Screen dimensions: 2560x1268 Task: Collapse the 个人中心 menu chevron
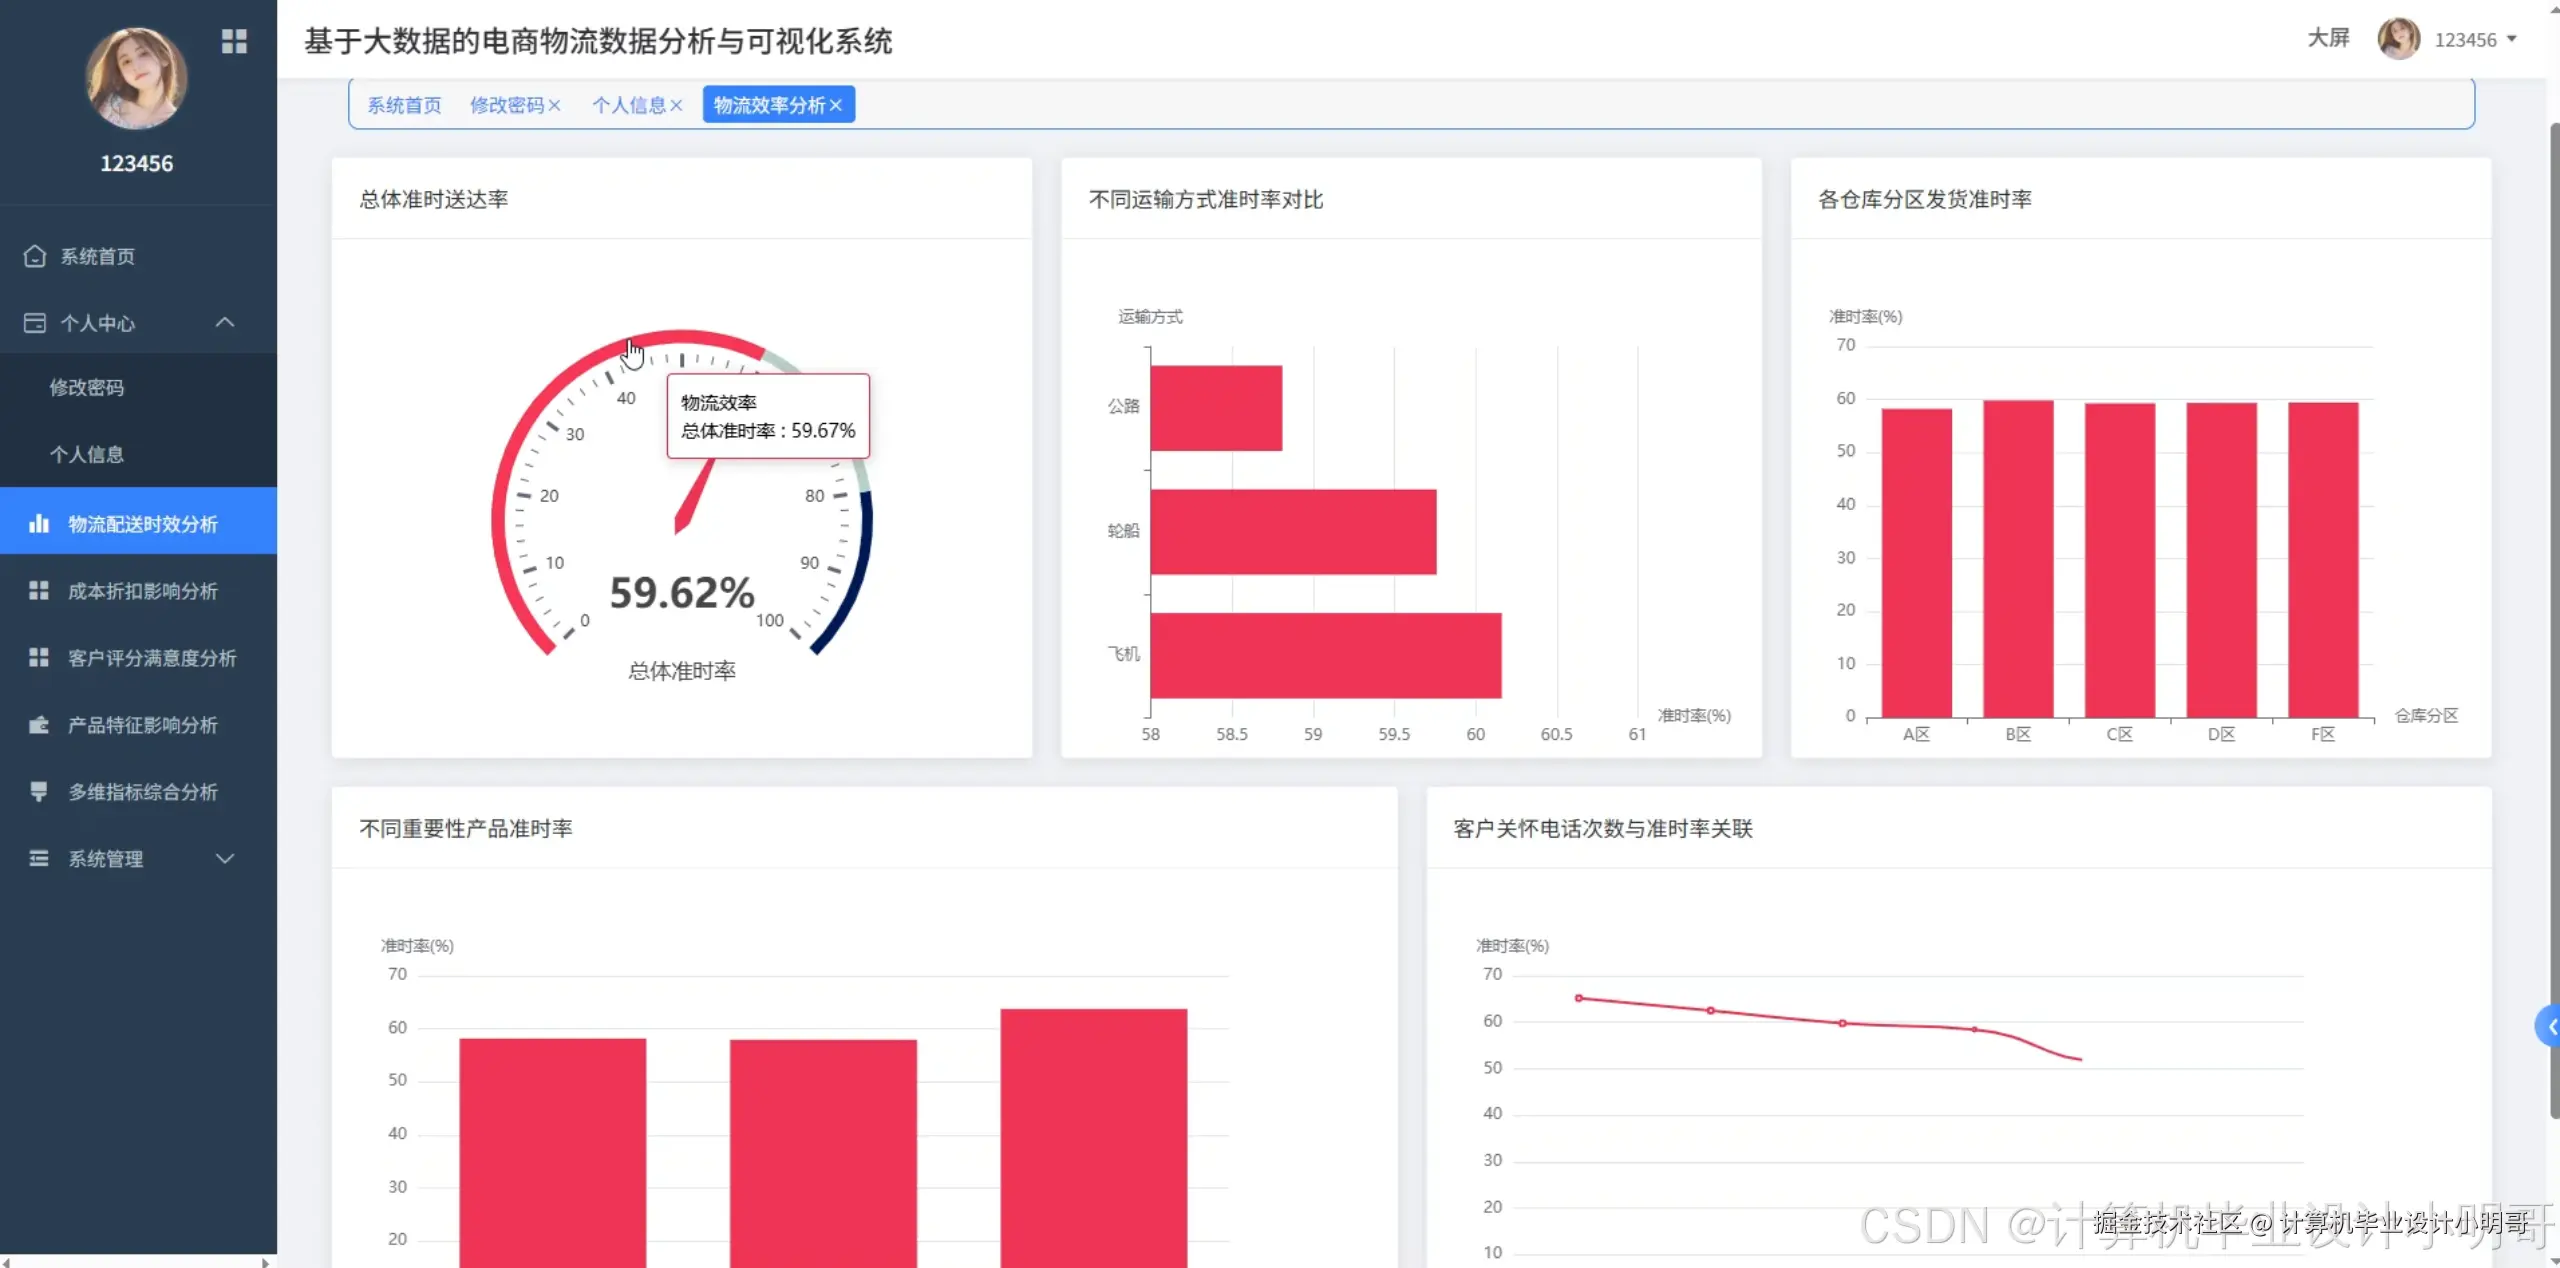pos(225,322)
